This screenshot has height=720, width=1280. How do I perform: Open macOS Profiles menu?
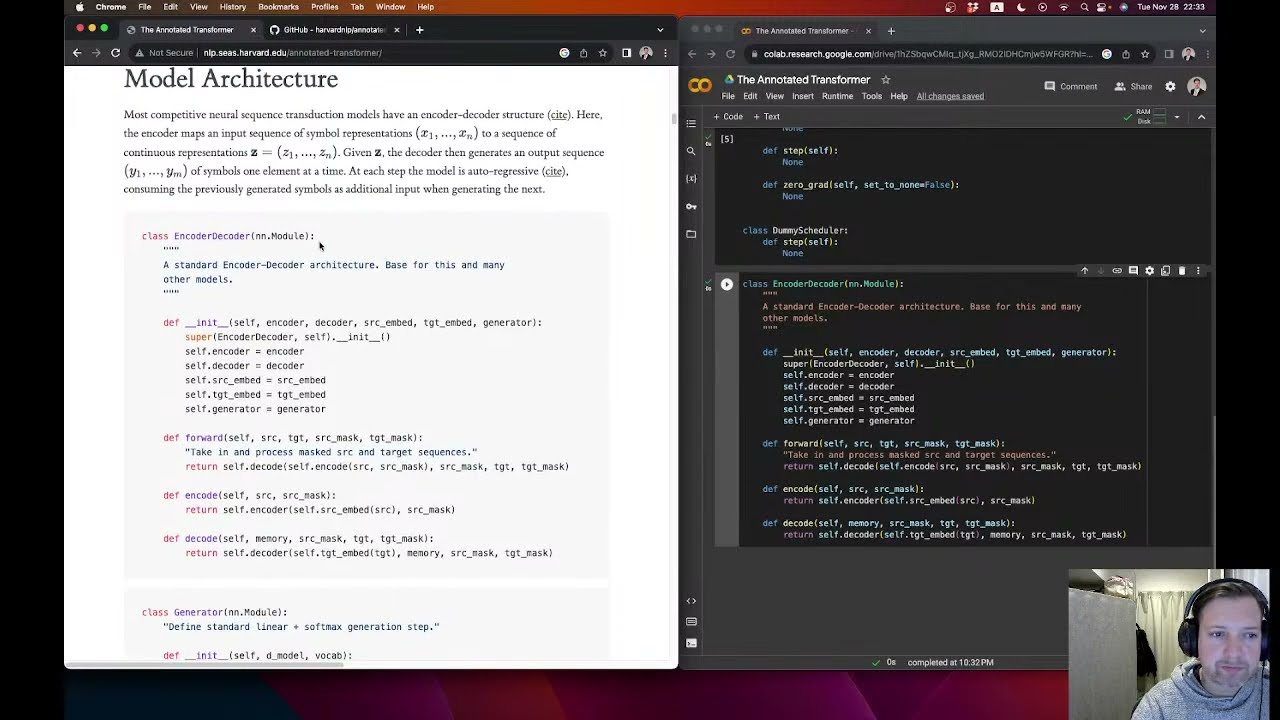point(324,7)
